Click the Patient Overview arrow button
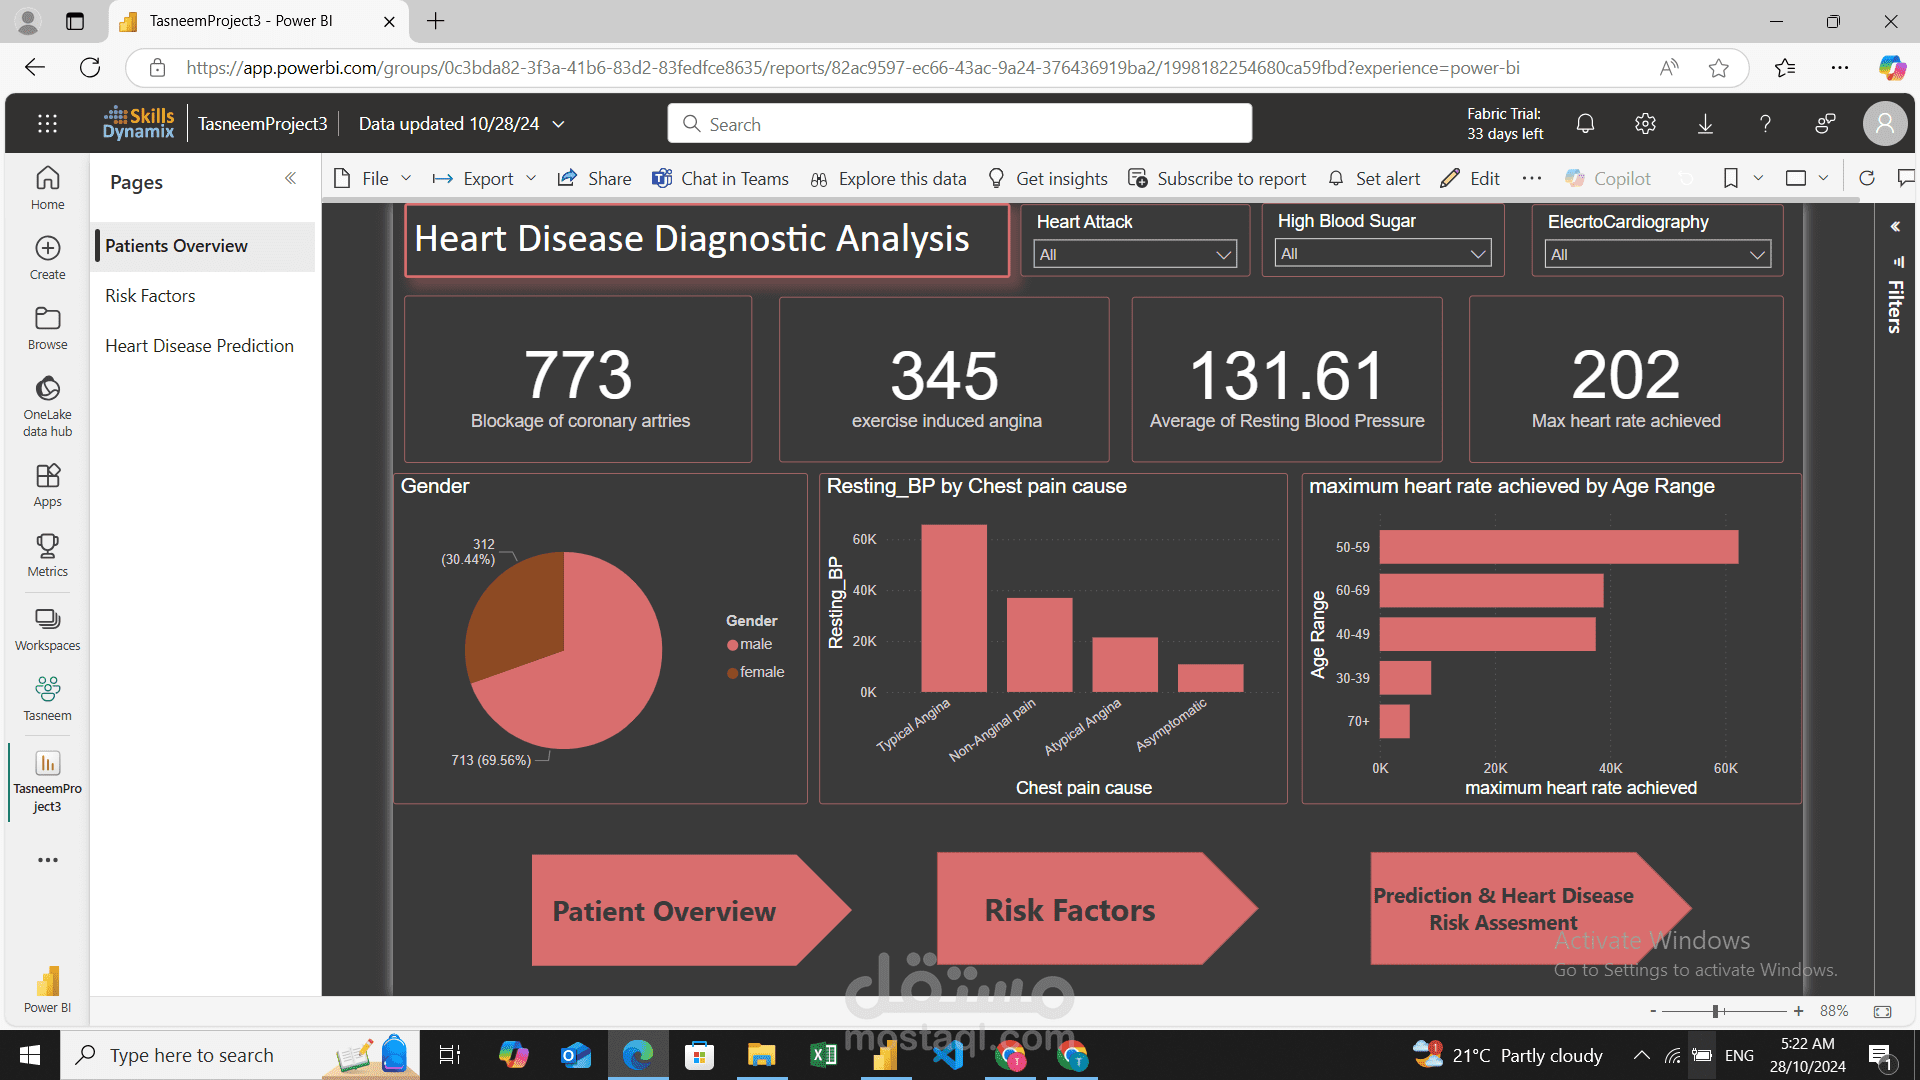 tap(665, 909)
